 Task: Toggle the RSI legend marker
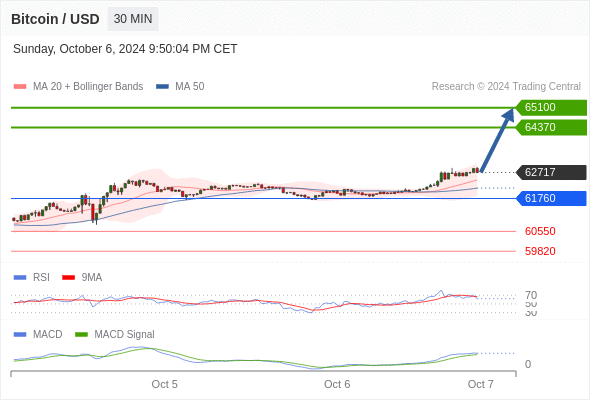(x=20, y=278)
